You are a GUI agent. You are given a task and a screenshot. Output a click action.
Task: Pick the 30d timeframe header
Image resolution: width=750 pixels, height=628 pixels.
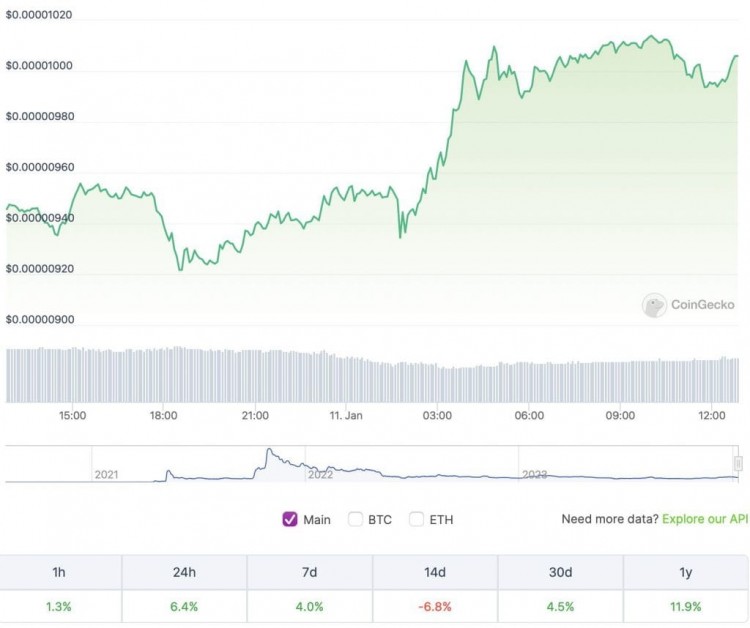pos(560,573)
